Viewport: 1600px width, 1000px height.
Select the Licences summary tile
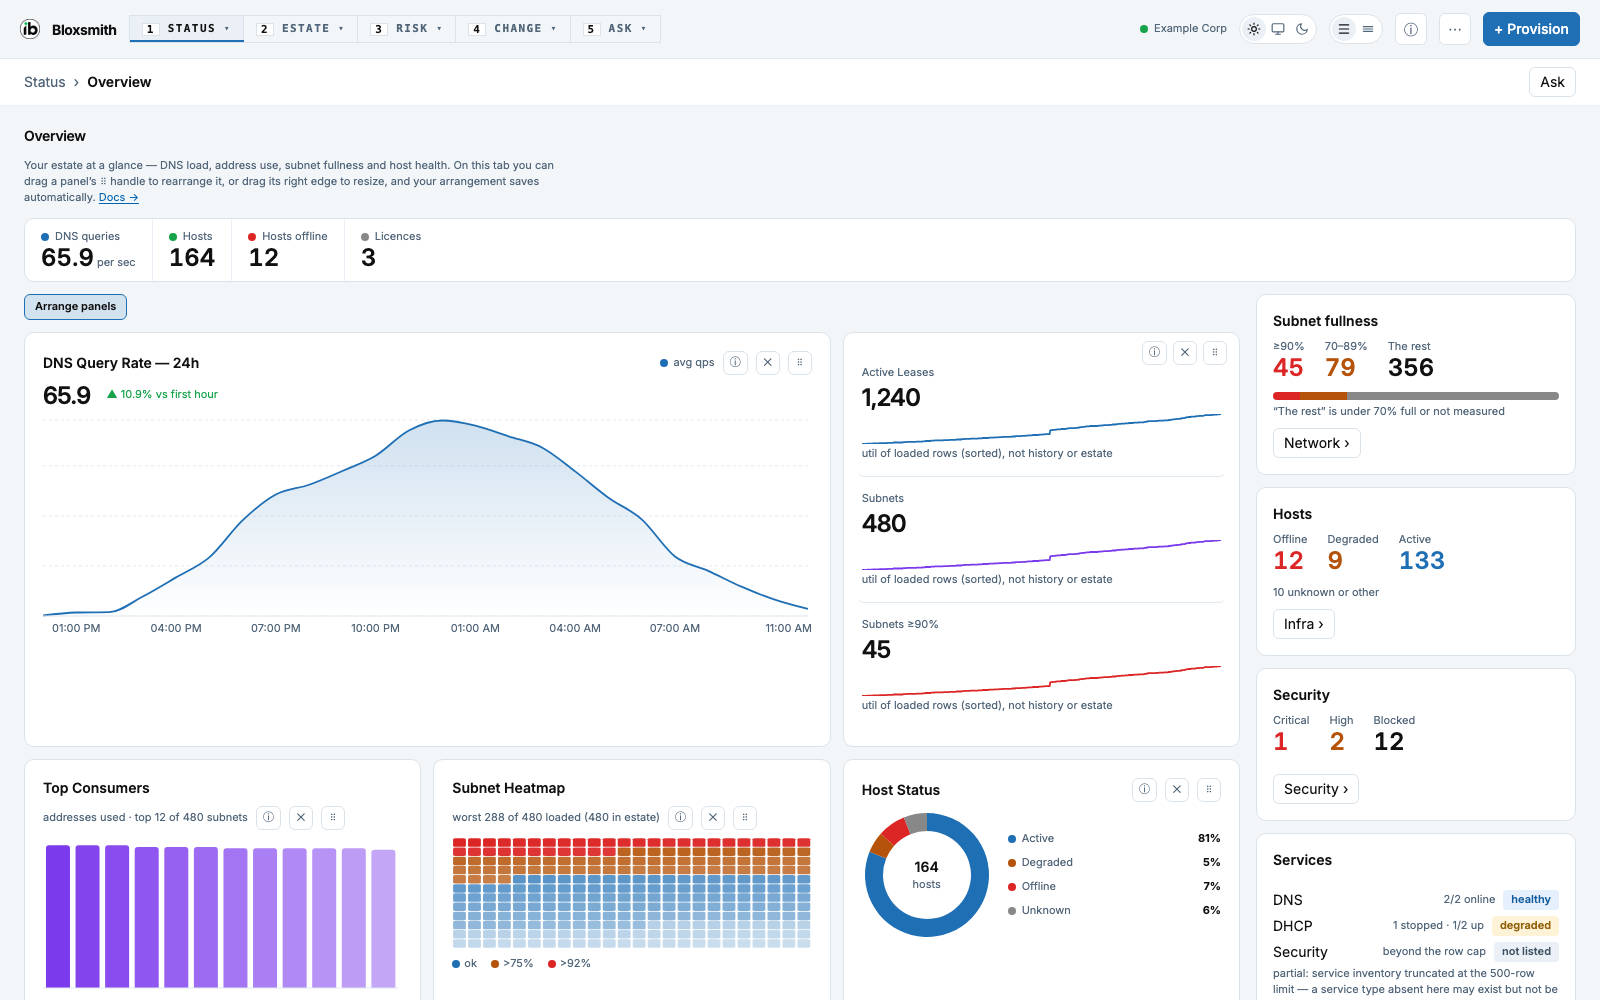[391, 250]
